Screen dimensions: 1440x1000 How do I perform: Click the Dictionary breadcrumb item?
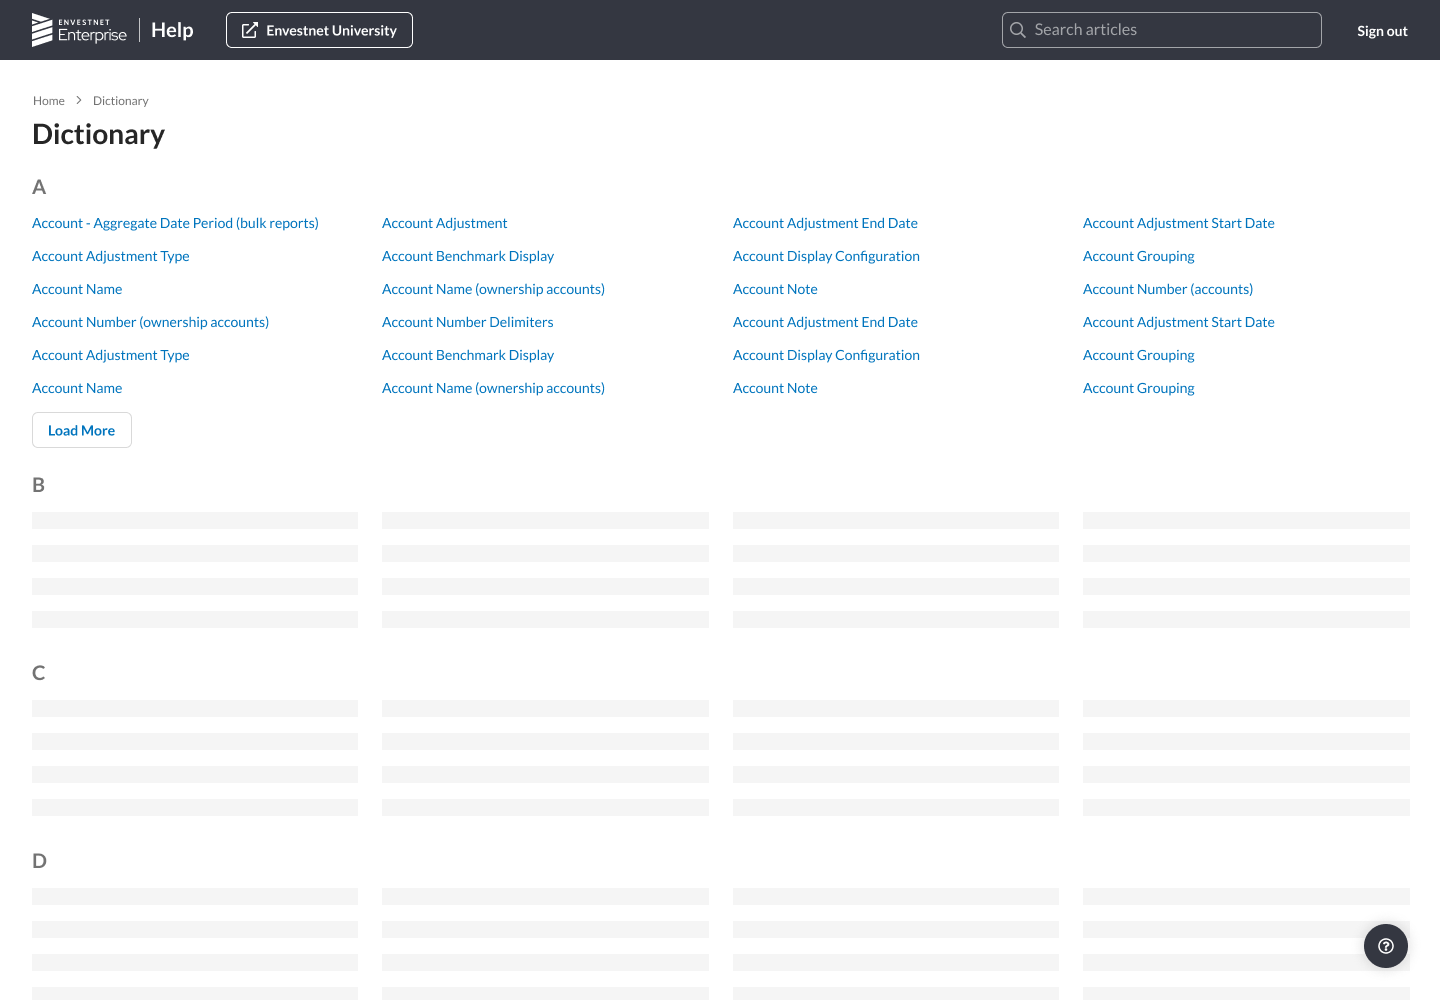(x=120, y=101)
